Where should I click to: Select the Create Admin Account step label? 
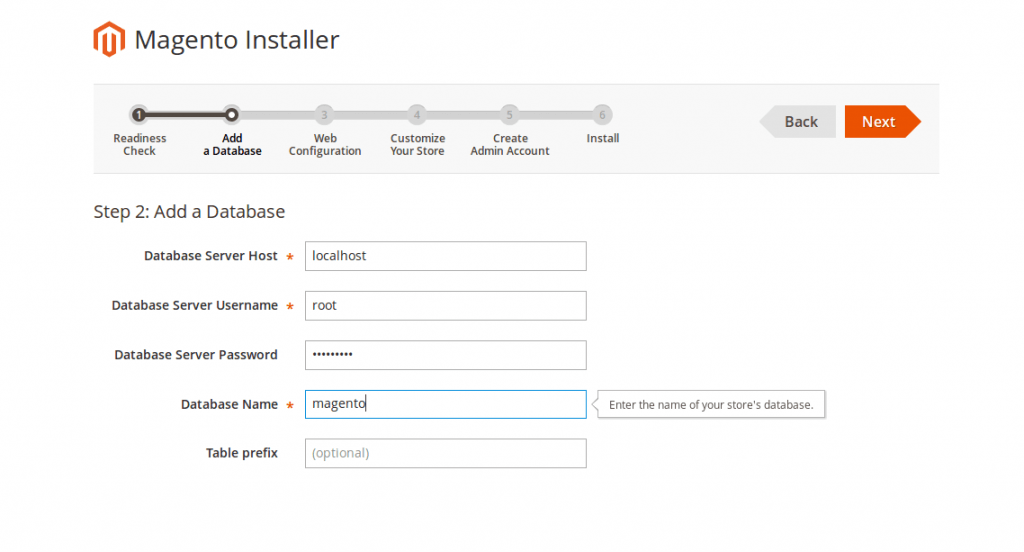tap(510, 145)
